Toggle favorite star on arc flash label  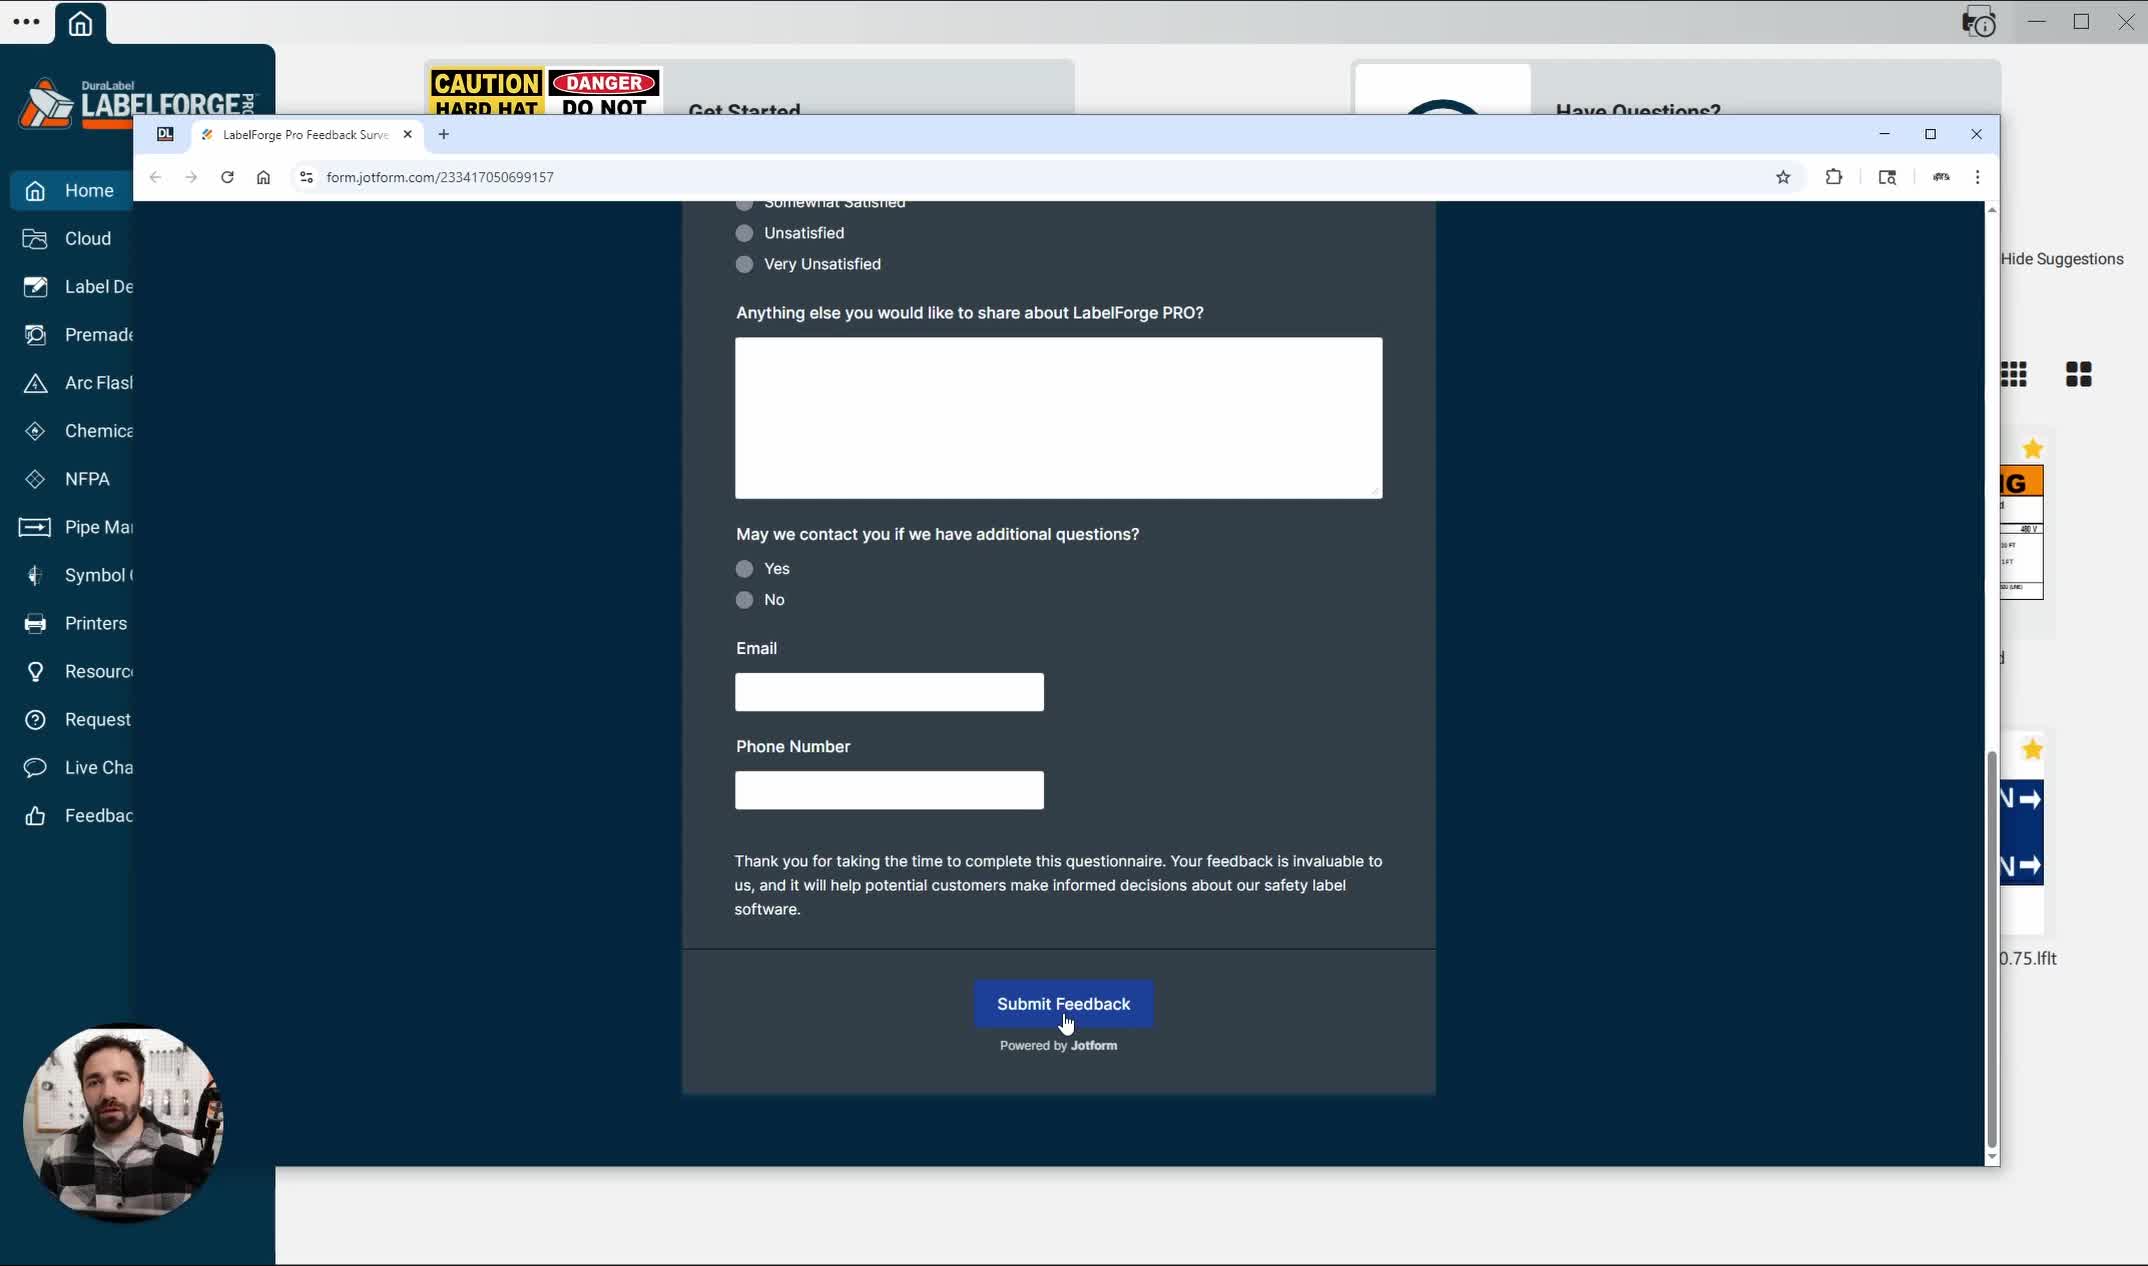coord(2032,449)
